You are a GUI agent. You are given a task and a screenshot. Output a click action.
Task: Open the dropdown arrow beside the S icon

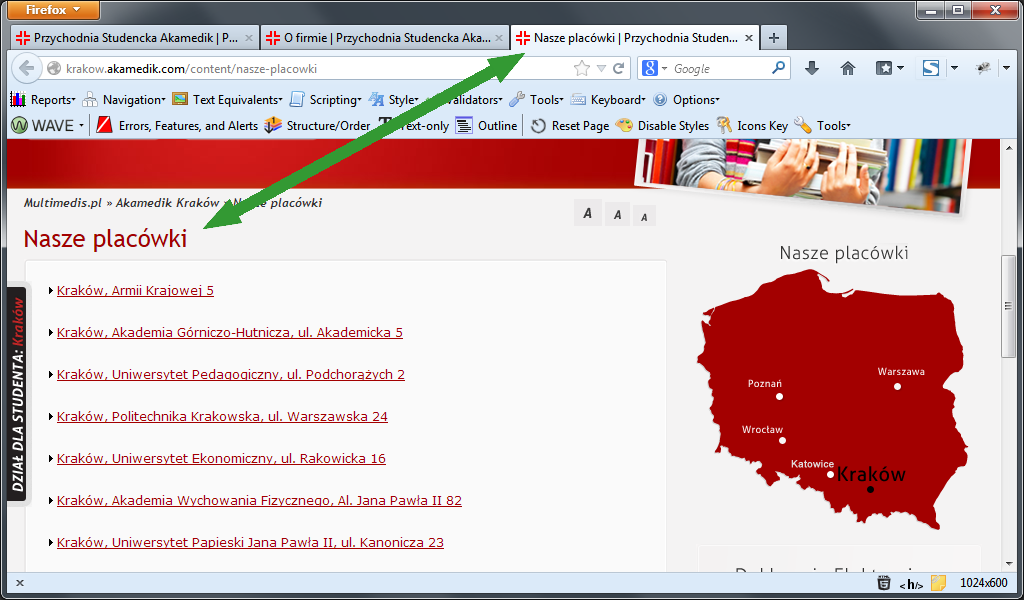pos(954,68)
